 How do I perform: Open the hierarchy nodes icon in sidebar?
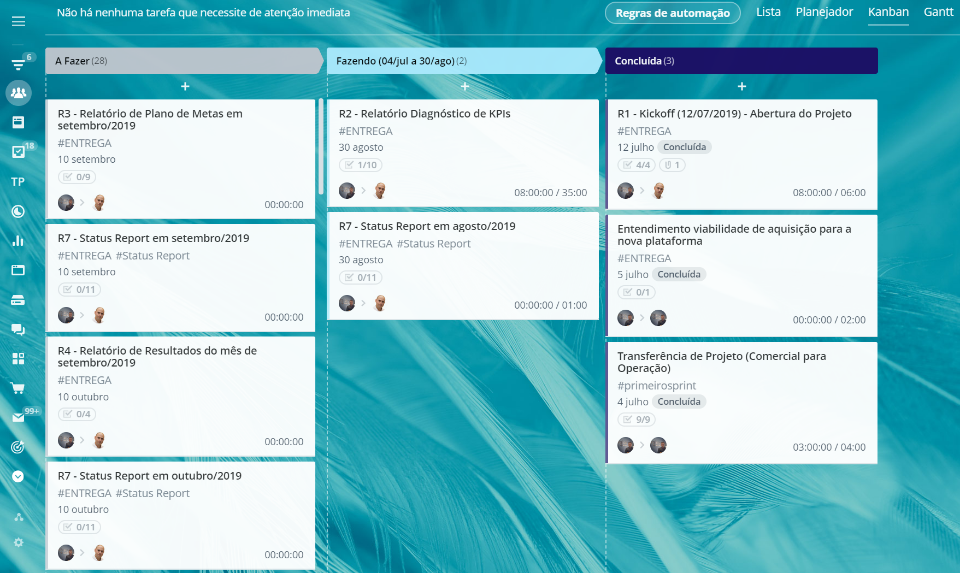tap(19, 517)
